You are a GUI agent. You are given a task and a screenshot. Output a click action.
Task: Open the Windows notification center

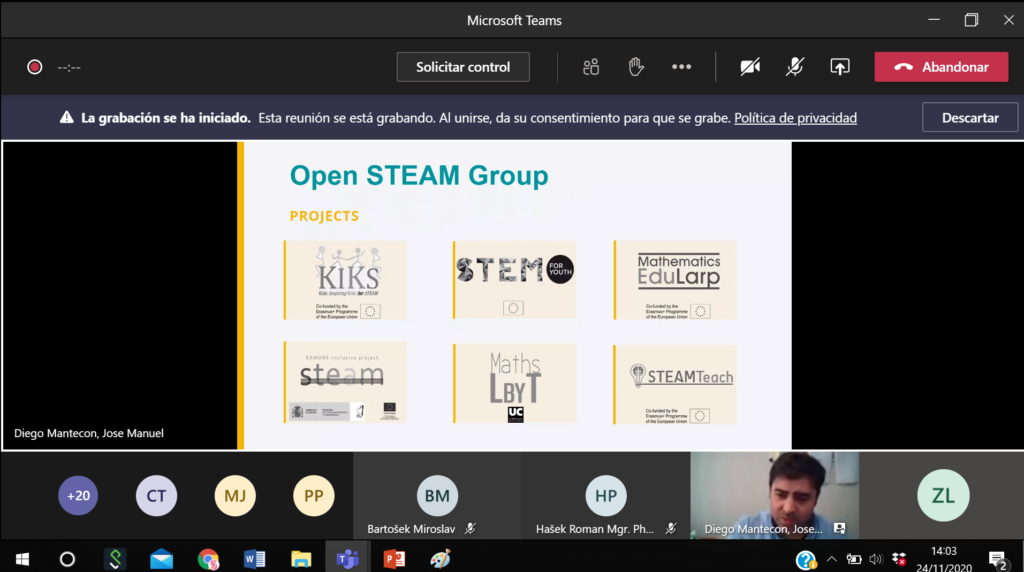[x=997, y=560]
